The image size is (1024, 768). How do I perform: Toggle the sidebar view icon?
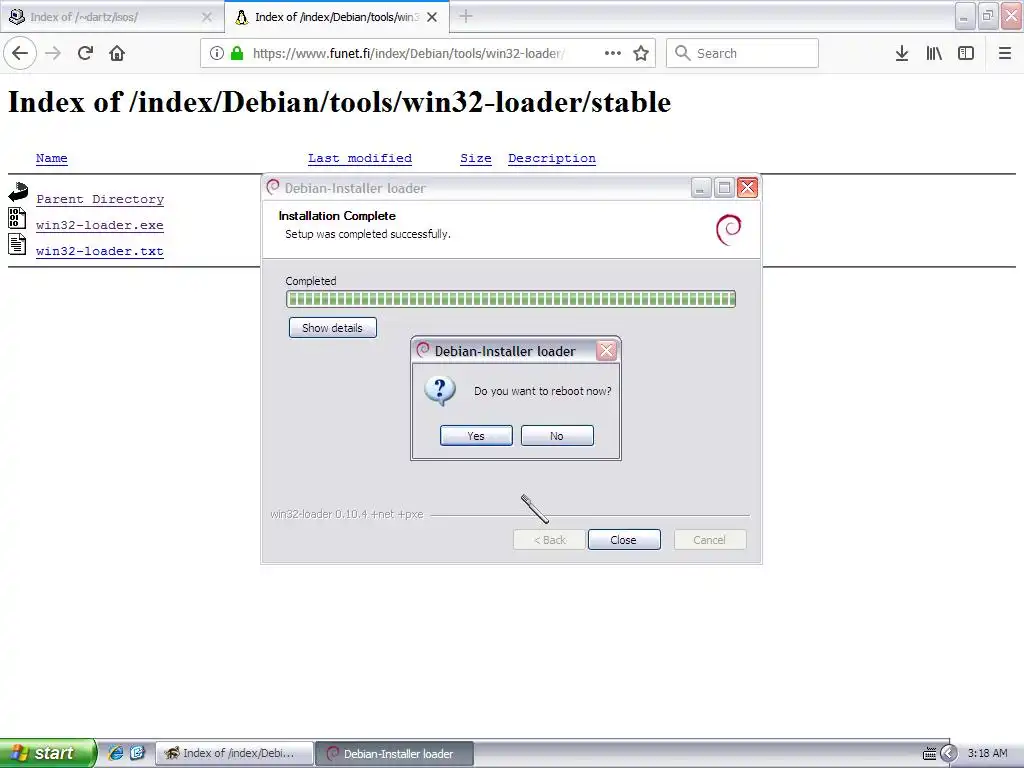click(966, 53)
